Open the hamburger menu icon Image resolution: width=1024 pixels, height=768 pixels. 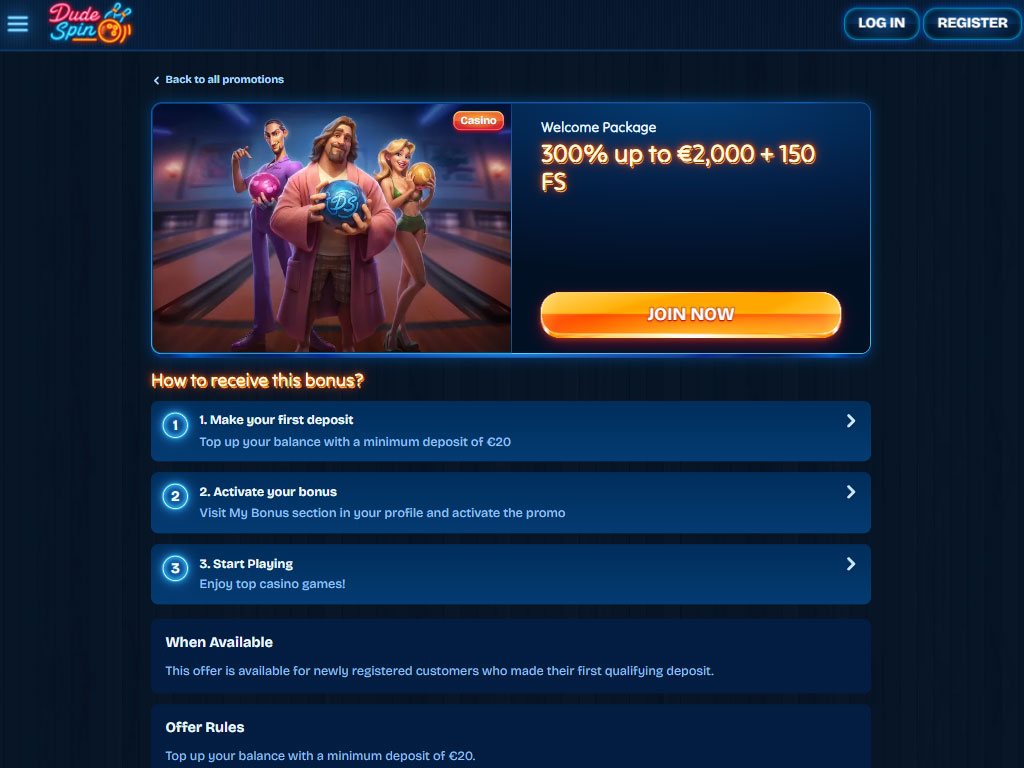[18, 24]
